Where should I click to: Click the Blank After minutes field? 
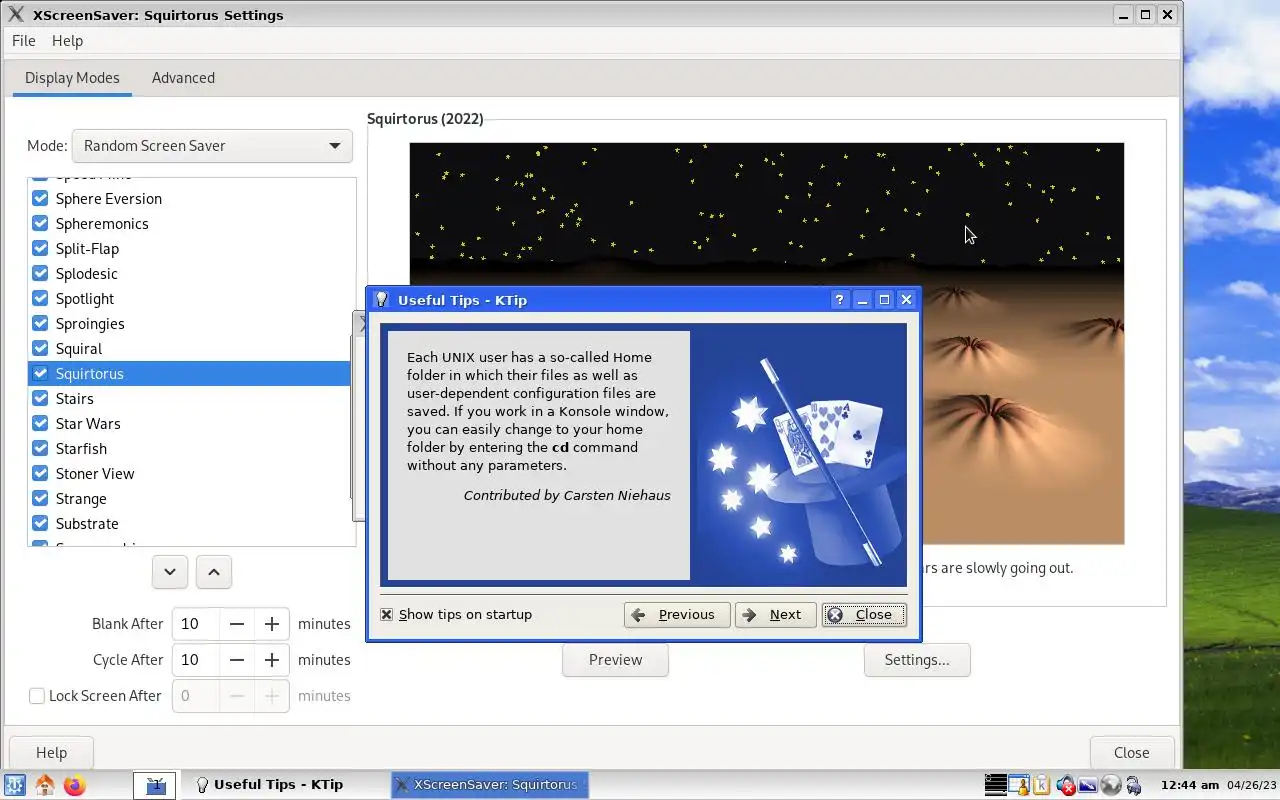pos(196,624)
